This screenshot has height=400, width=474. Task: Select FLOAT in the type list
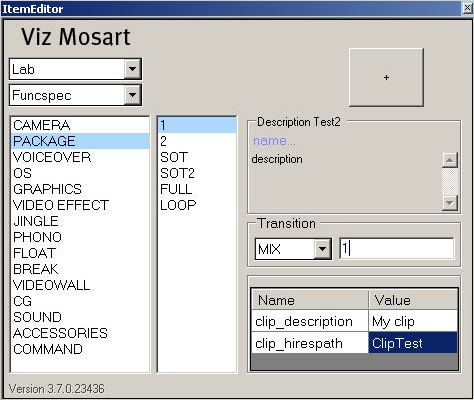click(80, 253)
